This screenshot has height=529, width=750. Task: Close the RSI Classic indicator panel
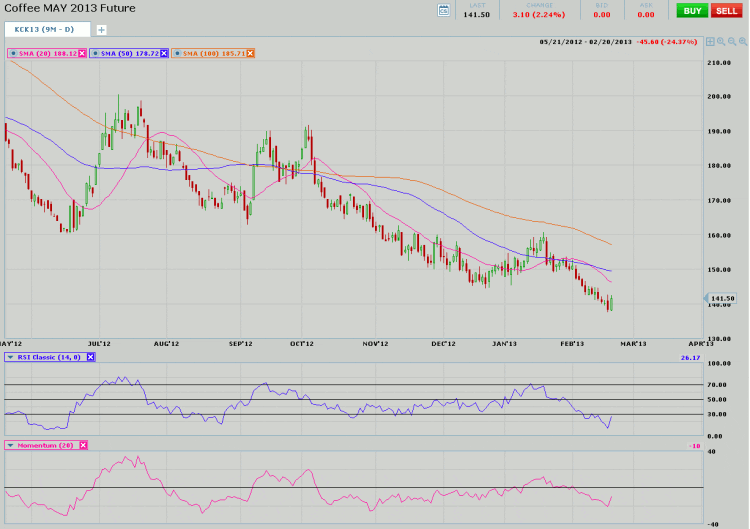91,357
